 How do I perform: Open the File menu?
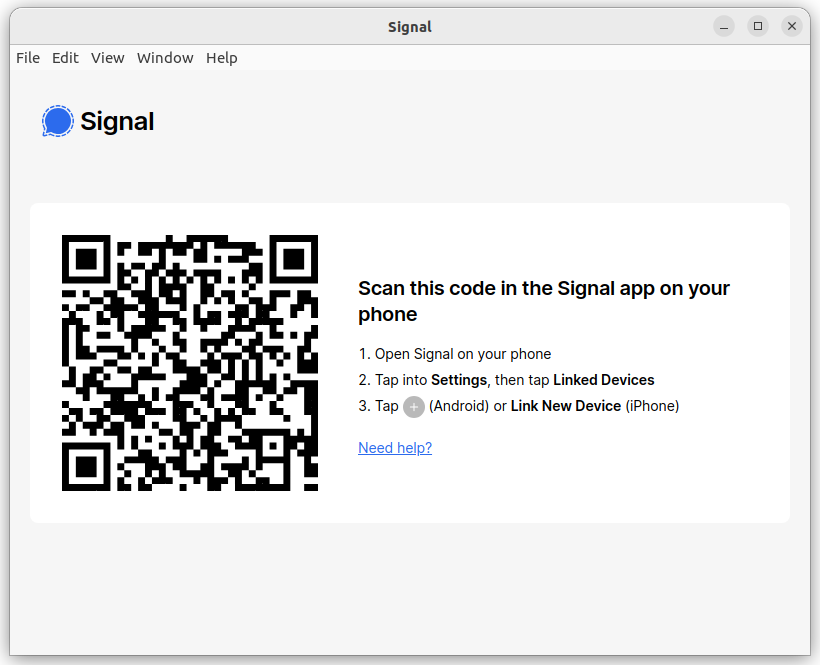click(x=28, y=58)
